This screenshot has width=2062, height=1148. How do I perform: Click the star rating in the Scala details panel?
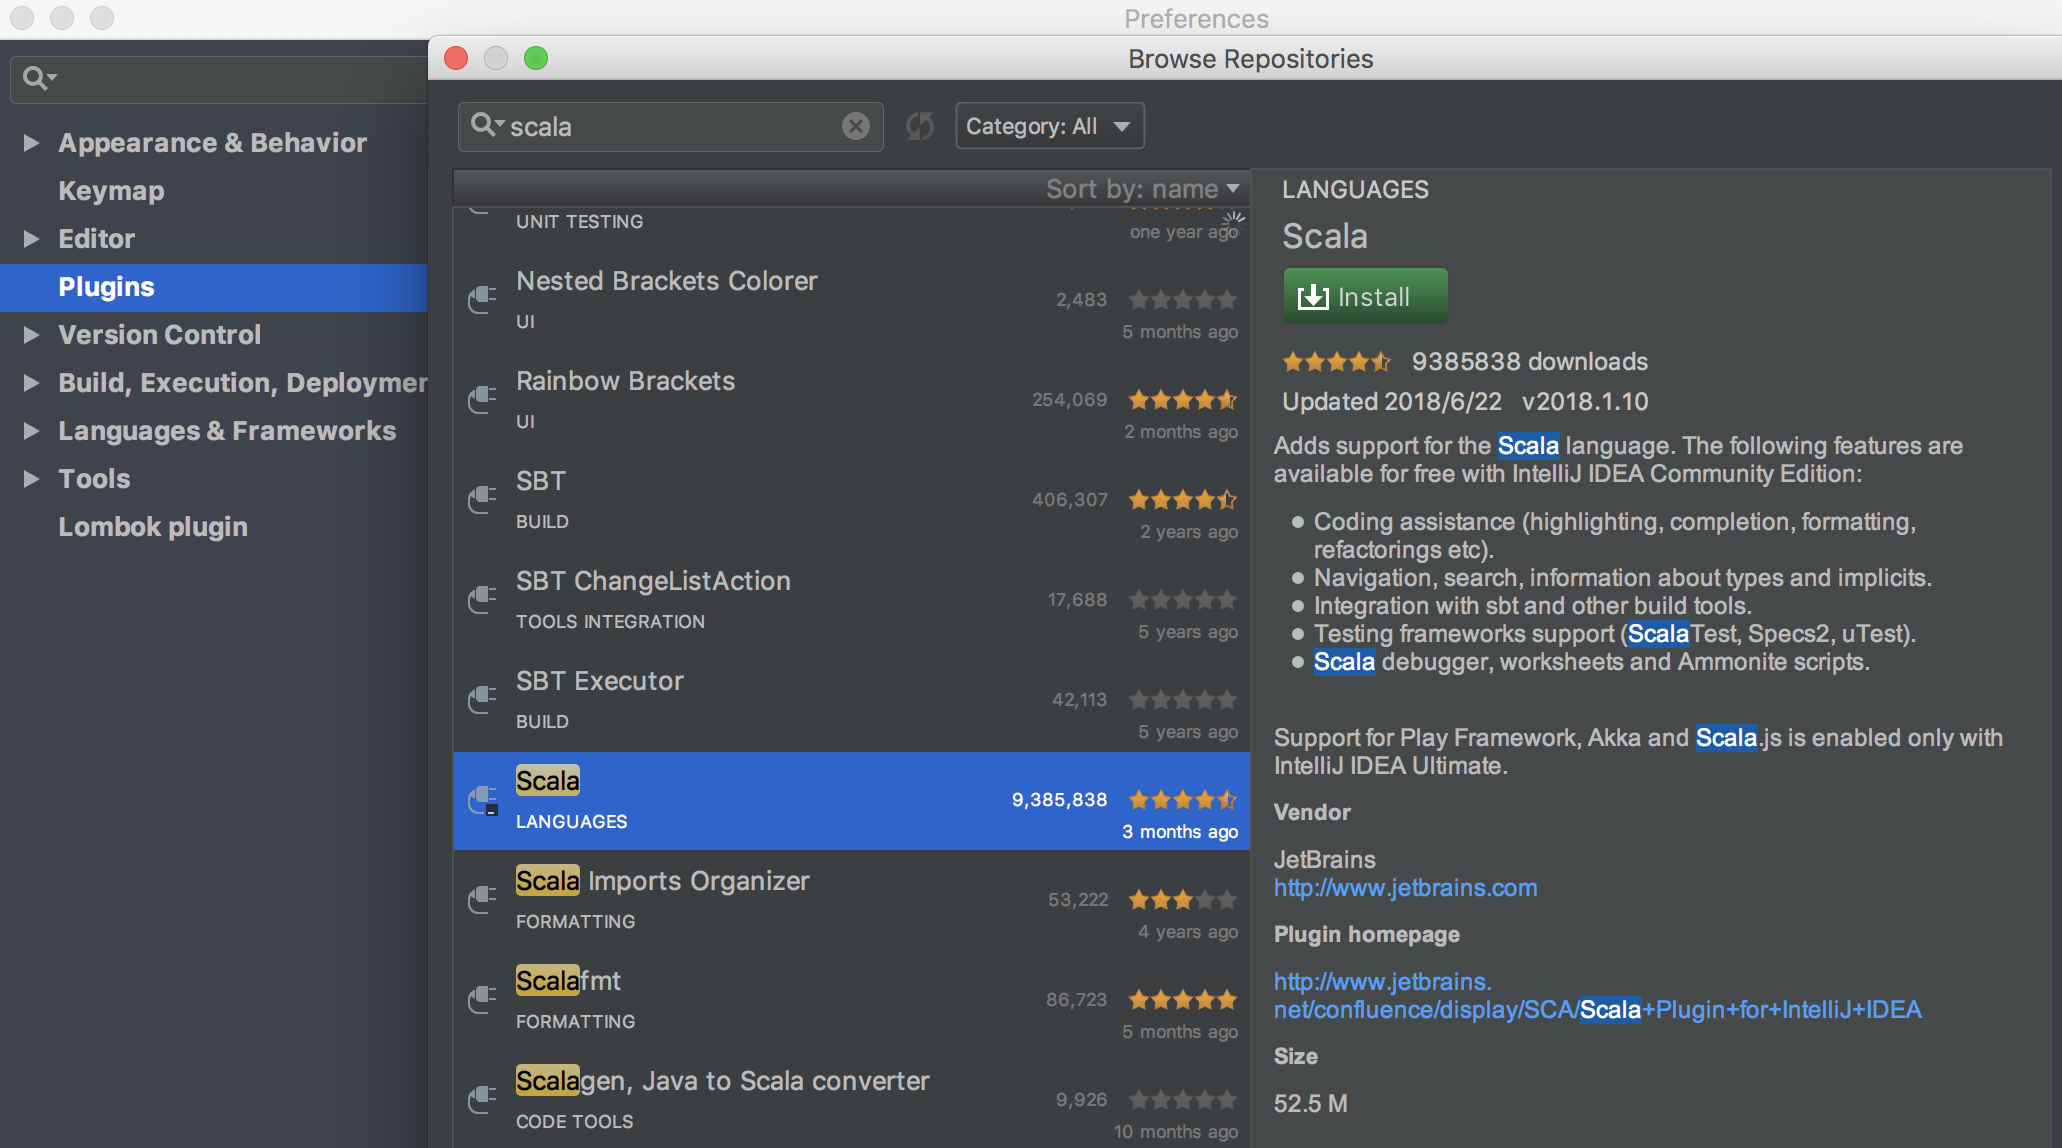click(x=1337, y=361)
